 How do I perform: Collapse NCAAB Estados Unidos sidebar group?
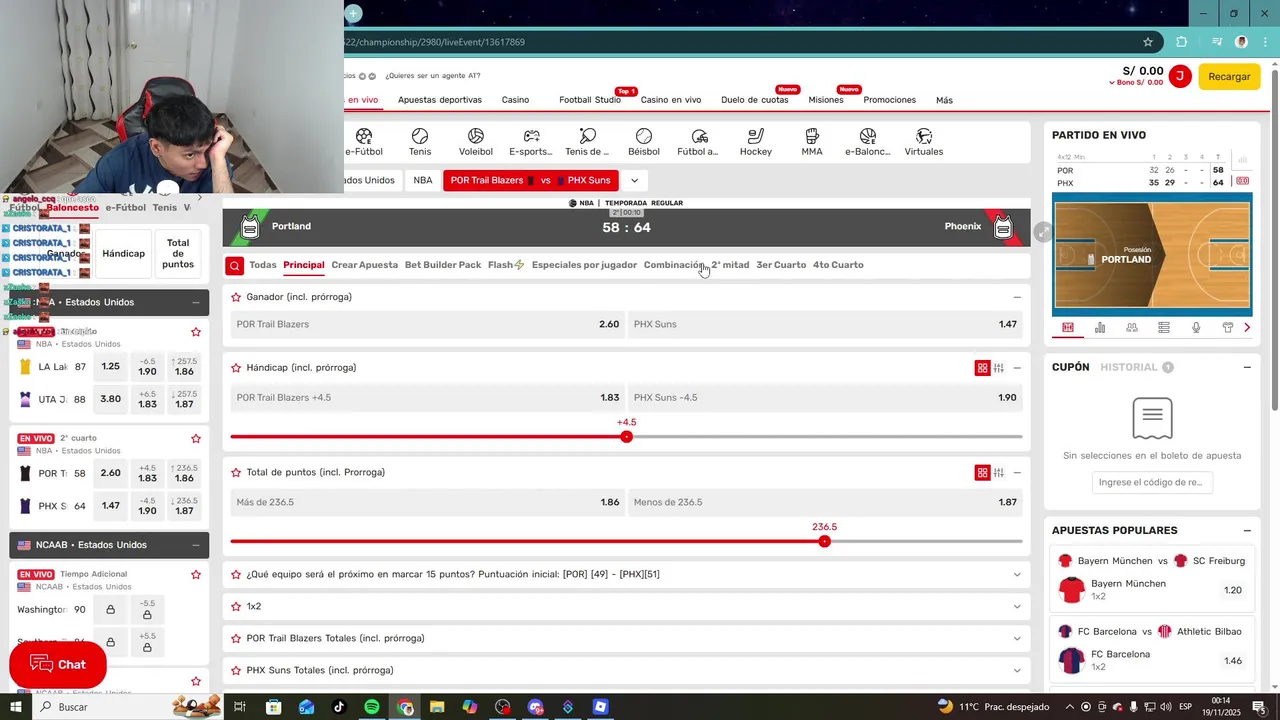[196, 545]
